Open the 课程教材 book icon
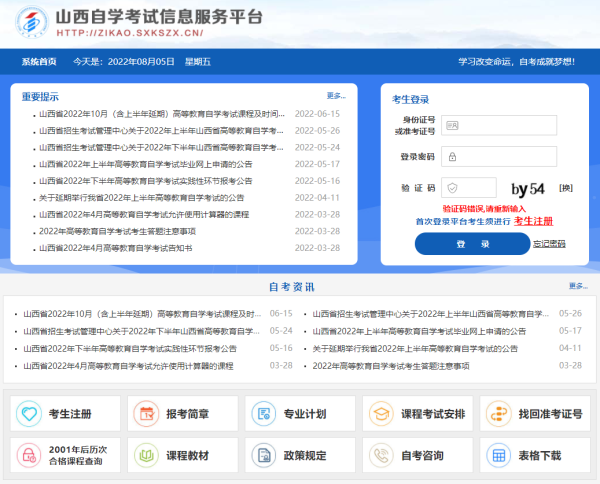The width and height of the screenshot is (600, 484). (146, 455)
